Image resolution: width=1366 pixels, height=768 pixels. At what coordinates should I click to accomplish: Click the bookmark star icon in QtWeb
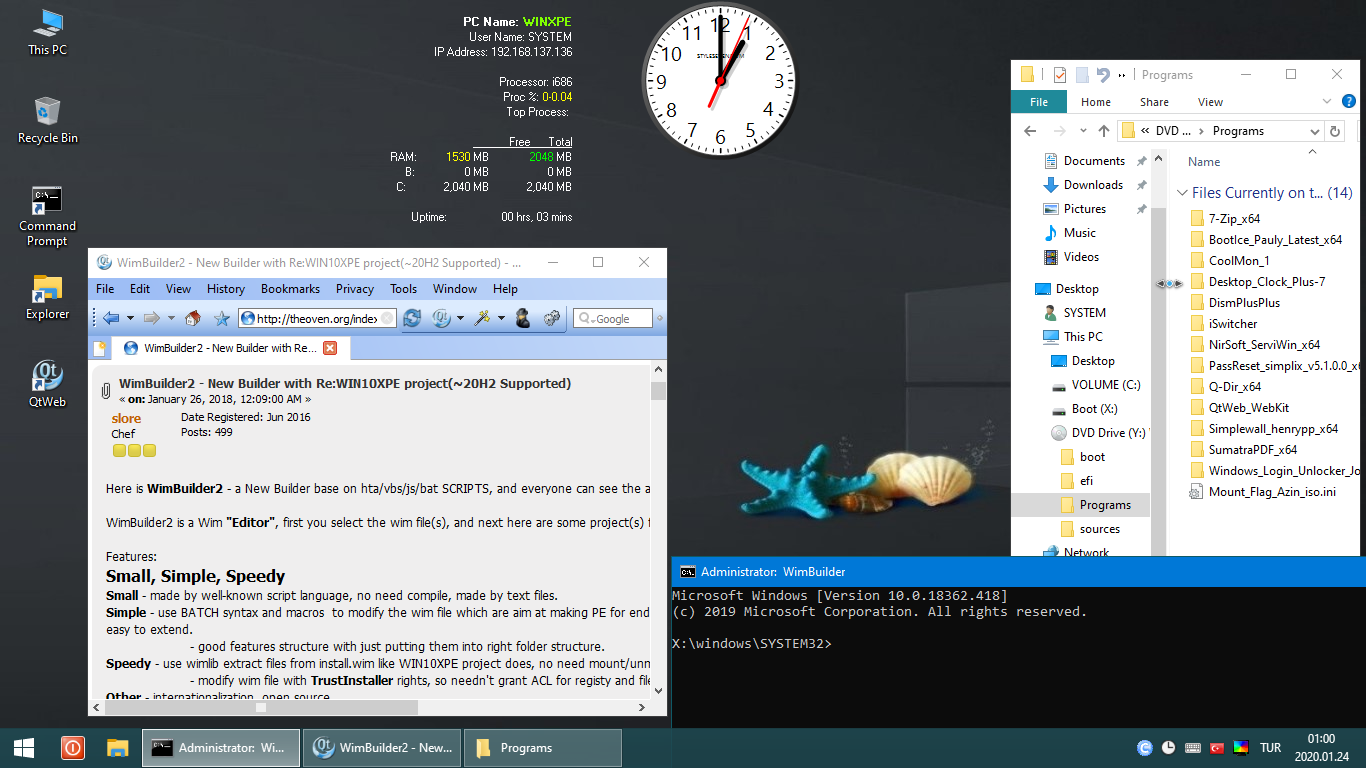[x=222, y=318]
